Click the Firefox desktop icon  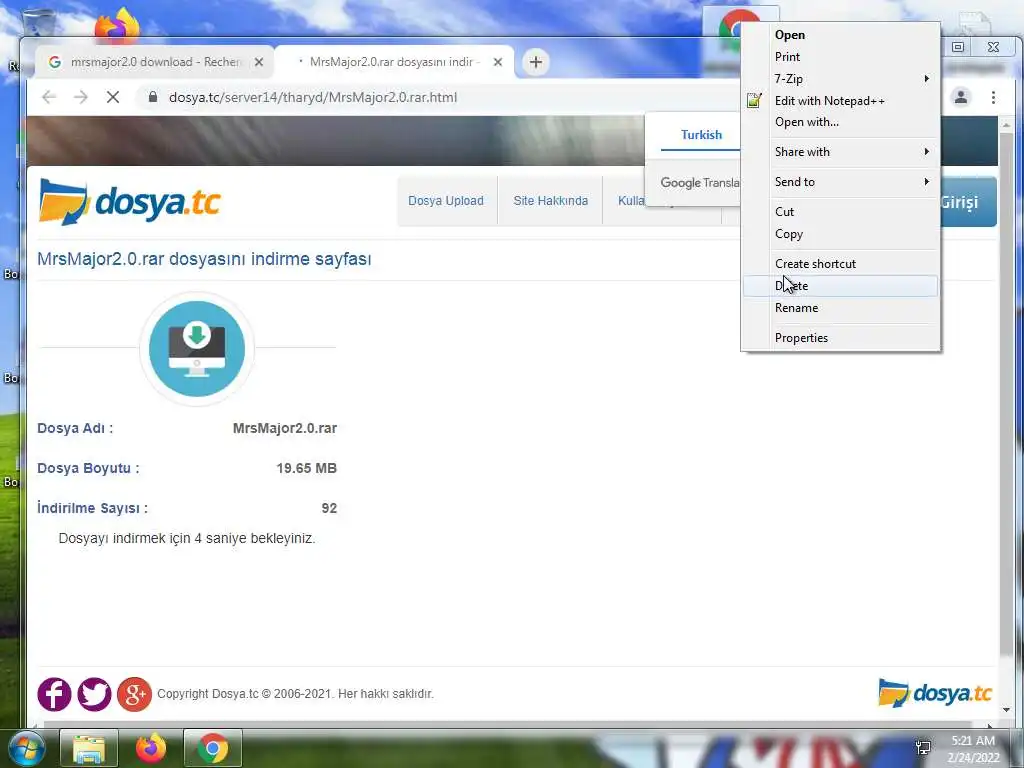click(x=118, y=25)
